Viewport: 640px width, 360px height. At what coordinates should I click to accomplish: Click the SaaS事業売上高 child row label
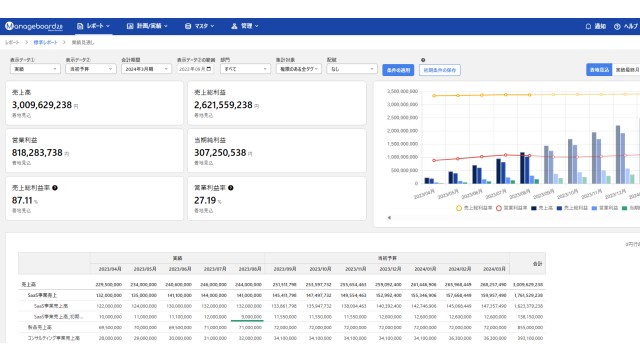[x=51, y=306]
